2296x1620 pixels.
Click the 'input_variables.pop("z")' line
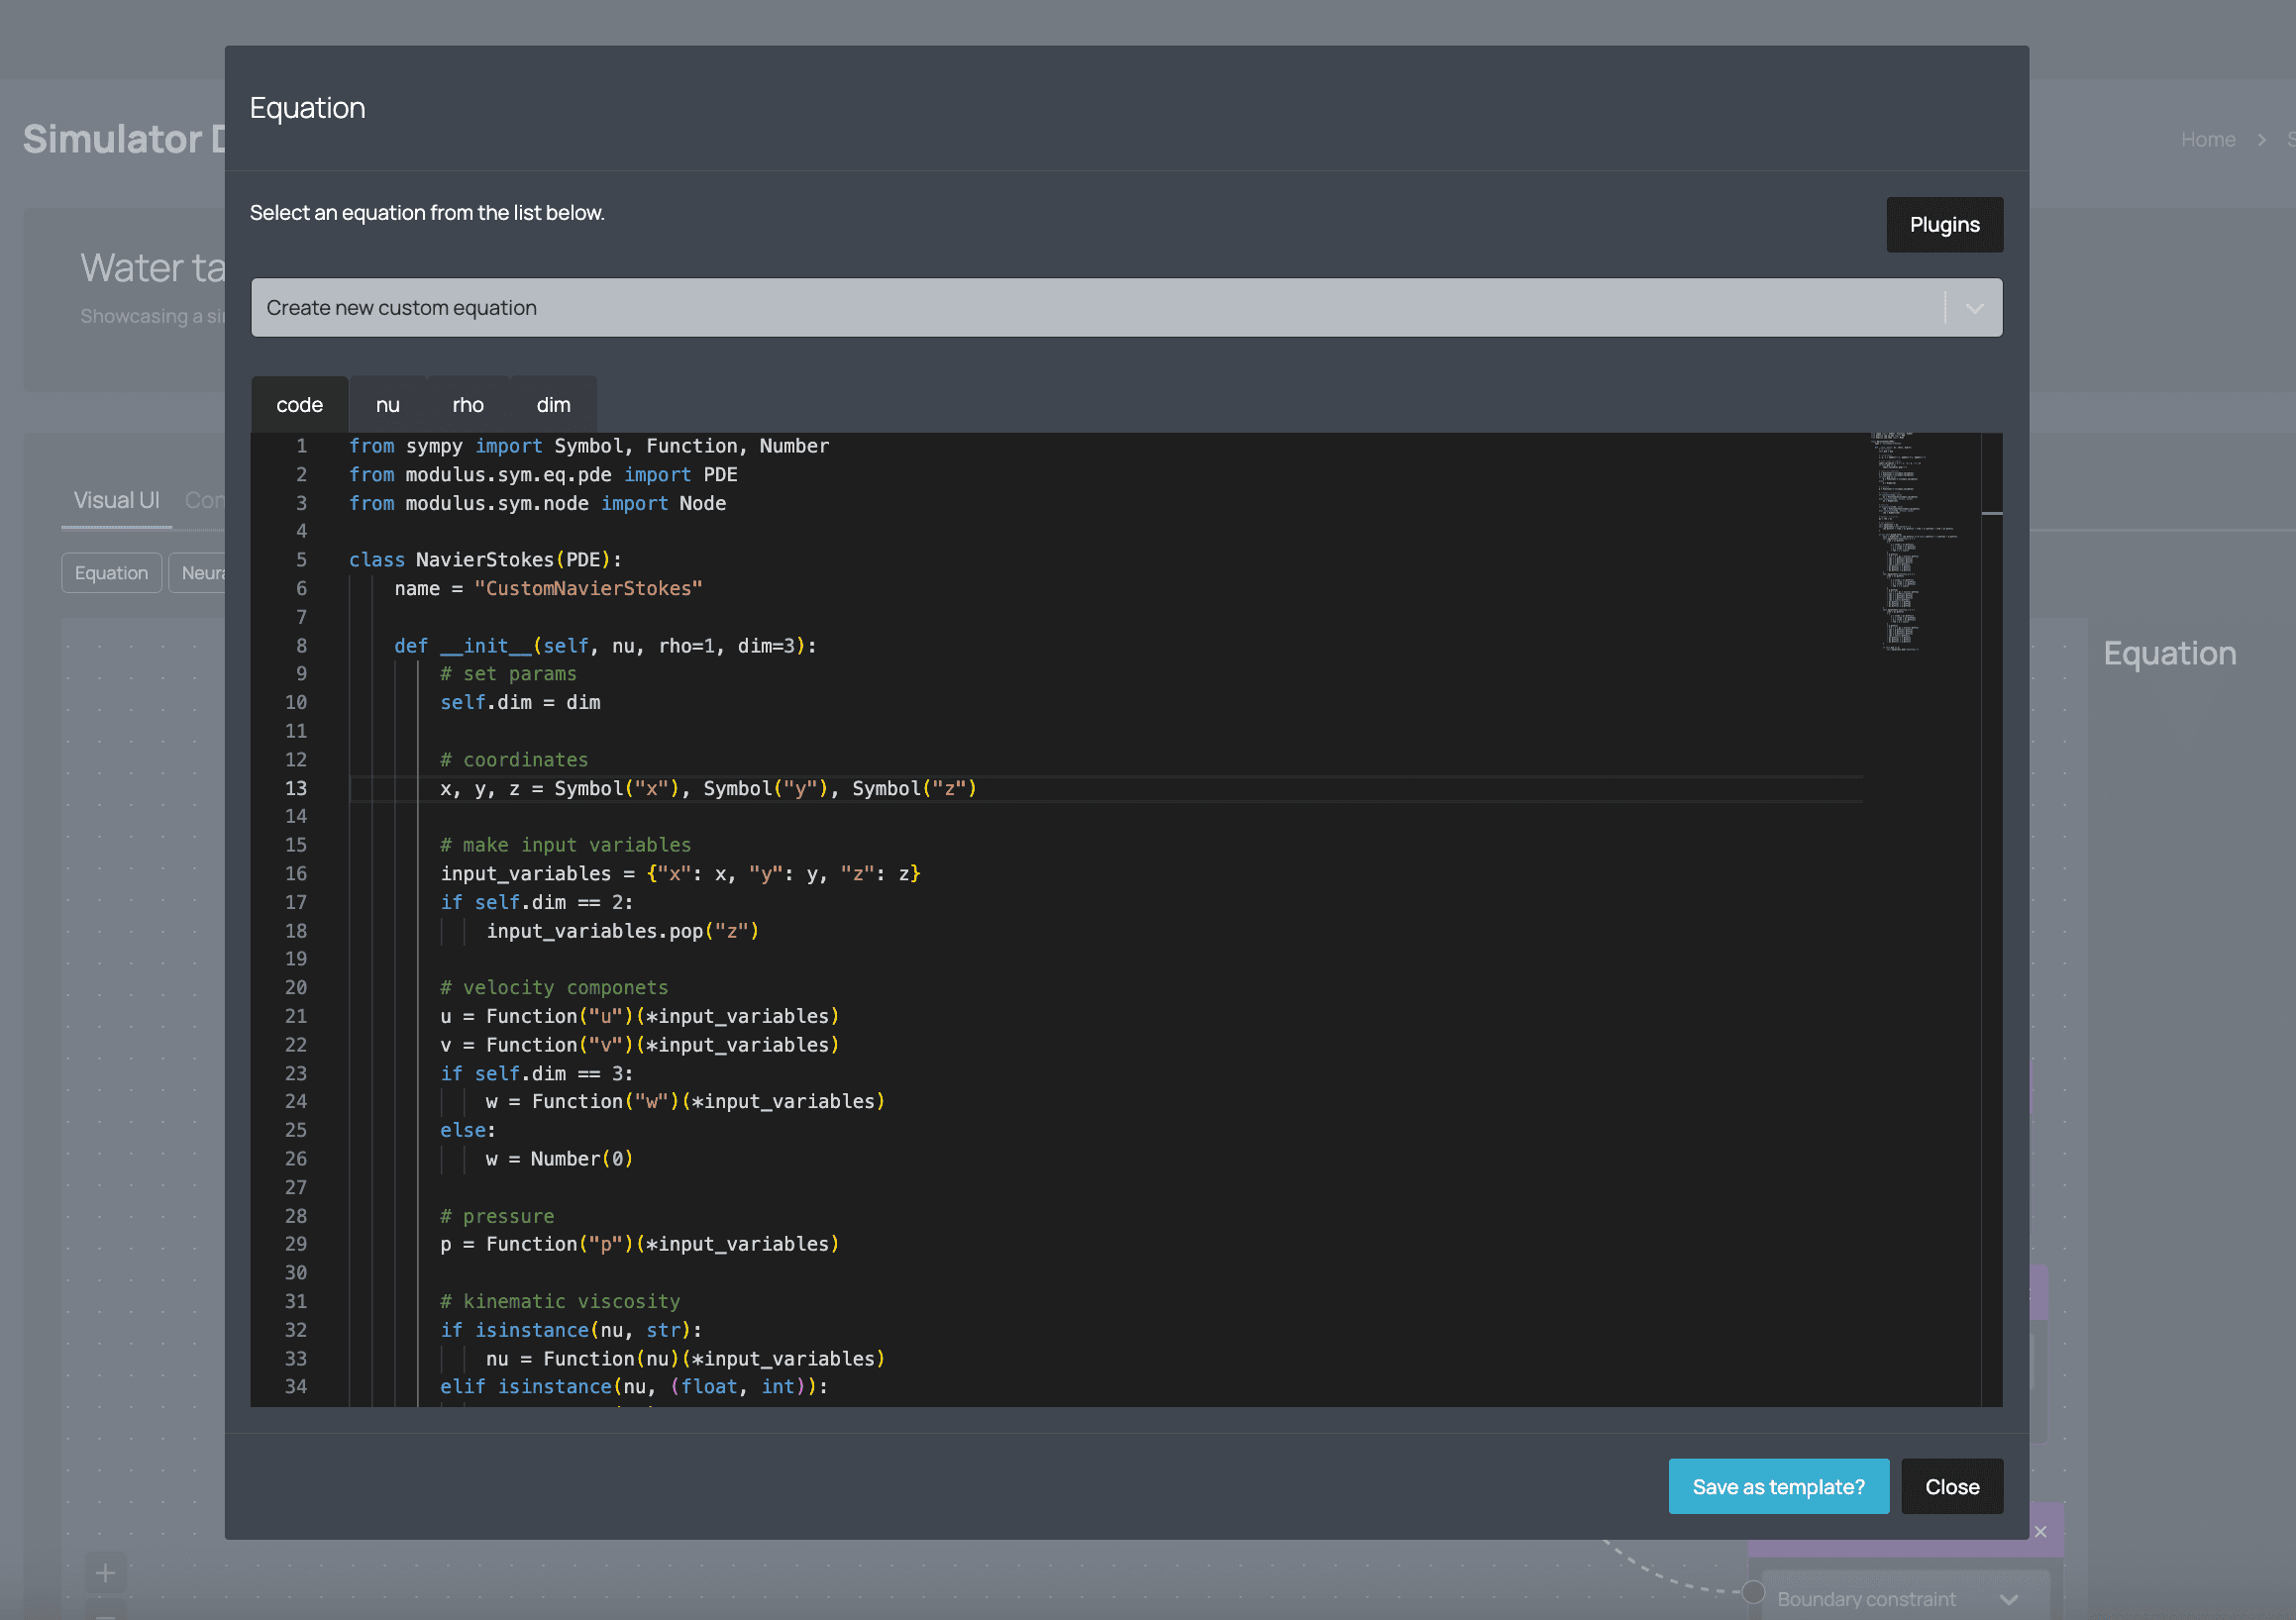(x=622, y=930)
